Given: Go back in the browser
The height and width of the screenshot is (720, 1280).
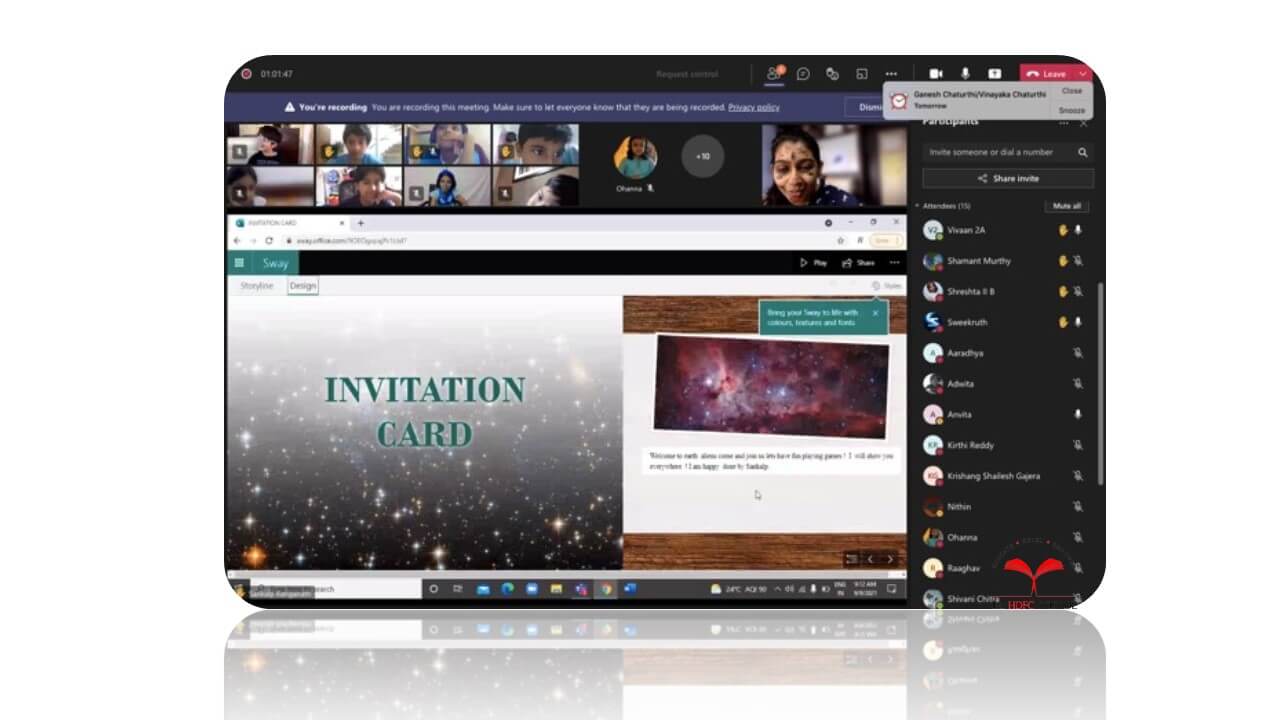Looking at the screenshot, I should coord(237,241).
